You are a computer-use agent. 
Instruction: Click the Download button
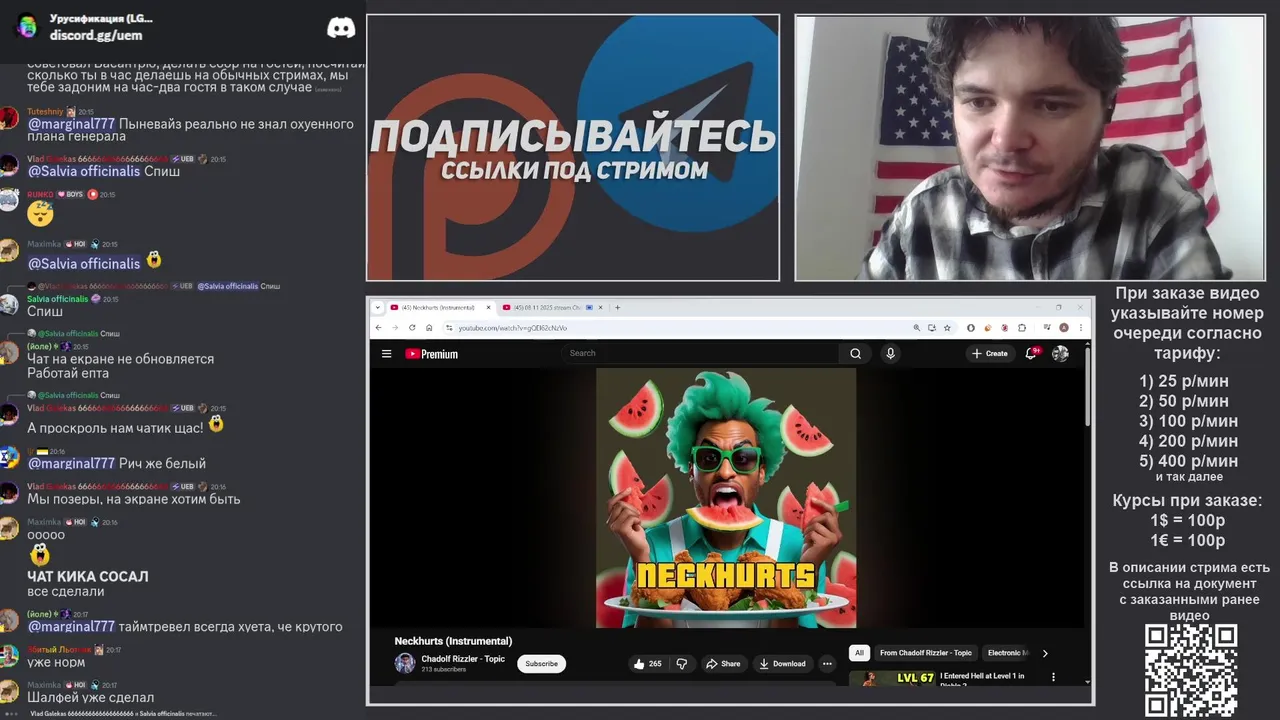click(x=782, y=663)
